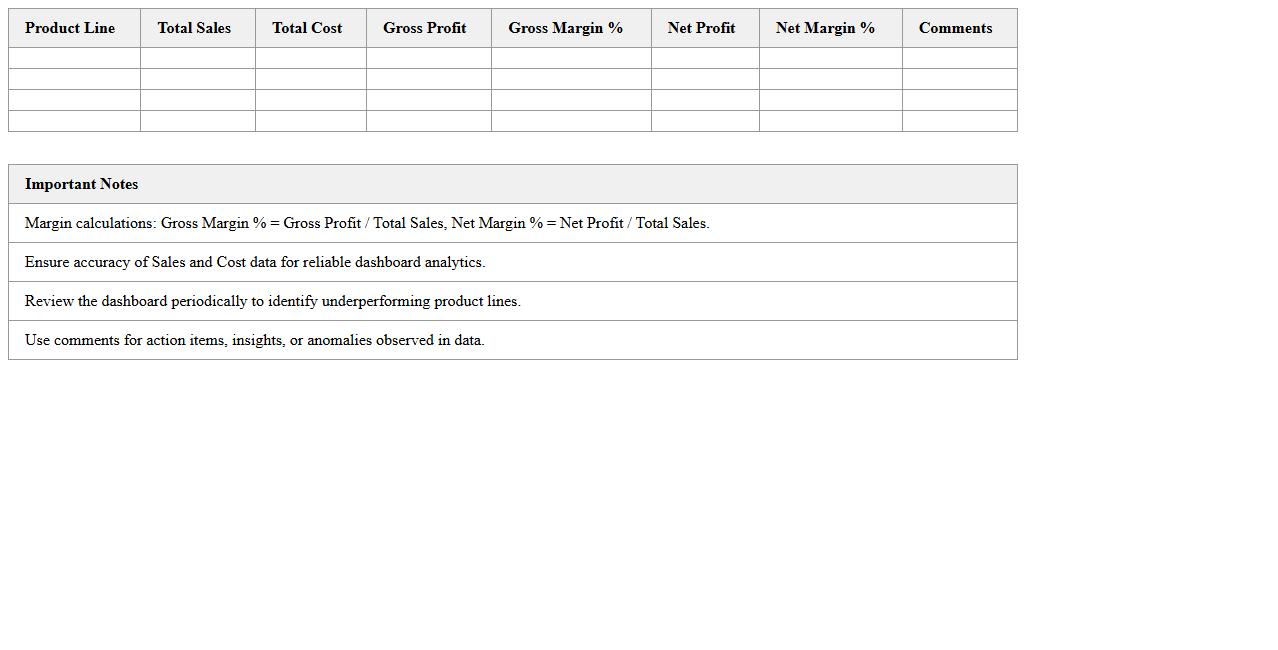Select the Net Profit column header
1278x650 pixels.
(701, 28)
